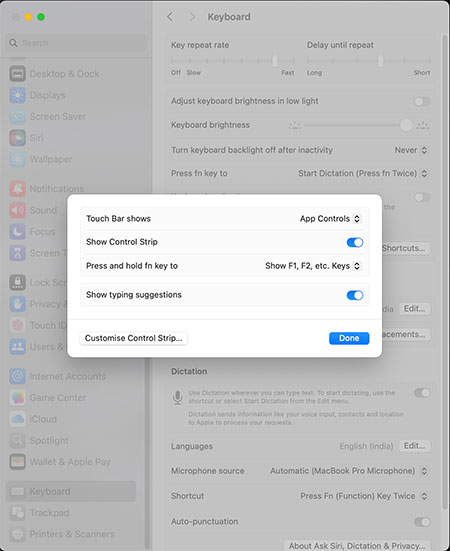
Task: Click the Search field in sidebar
Action: click(x=77, y=43)
